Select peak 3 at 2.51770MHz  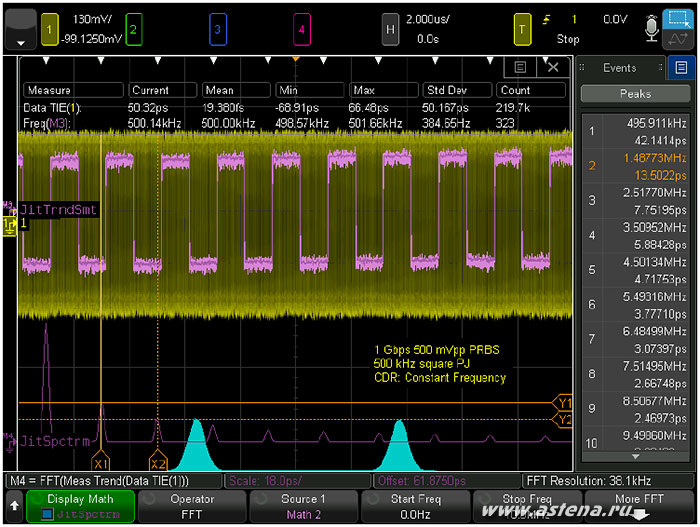click(x=636, y=201)
